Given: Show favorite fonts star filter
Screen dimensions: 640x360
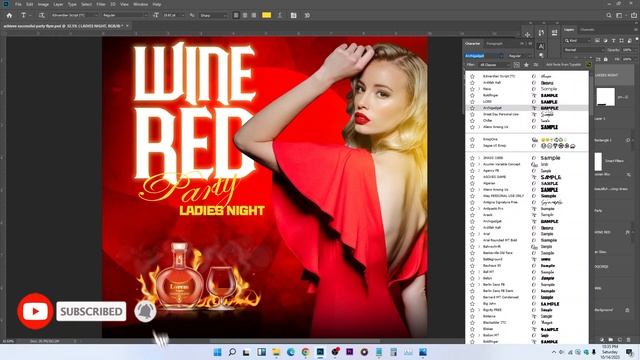Looking at the screenshot, I should [527, 65].
